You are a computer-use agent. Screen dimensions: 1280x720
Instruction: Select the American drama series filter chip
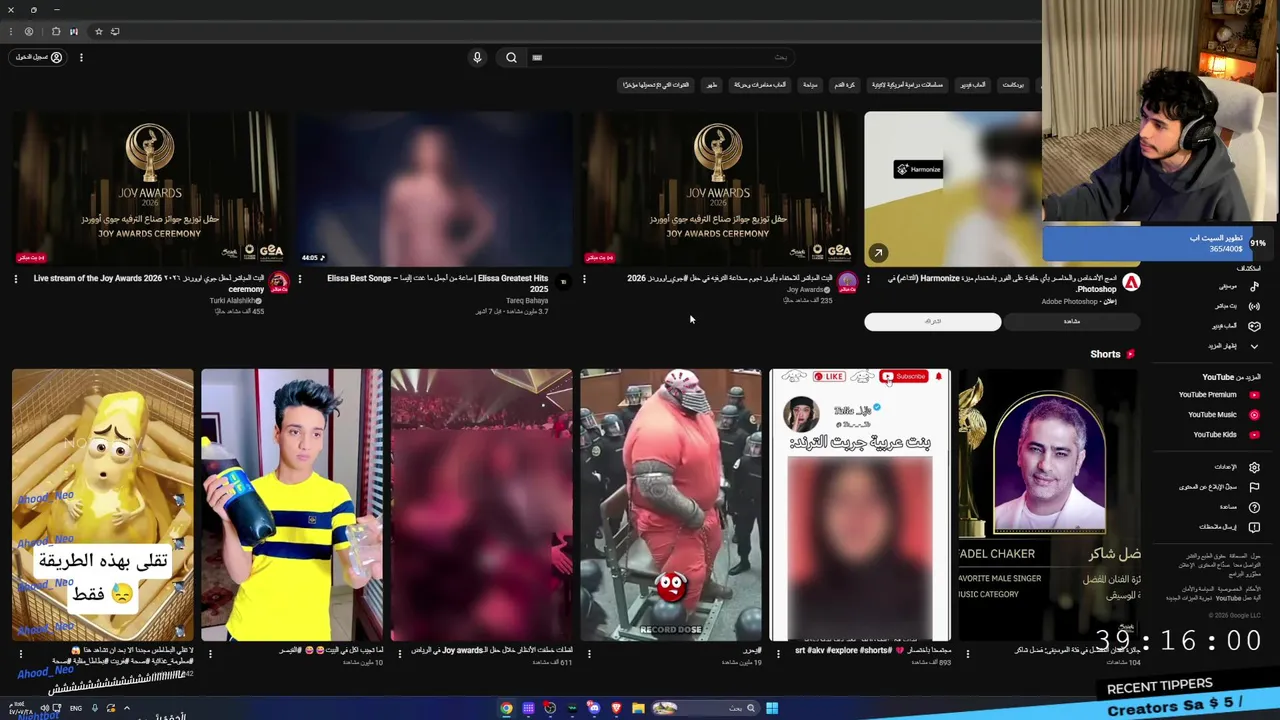(x=907, y=85)
